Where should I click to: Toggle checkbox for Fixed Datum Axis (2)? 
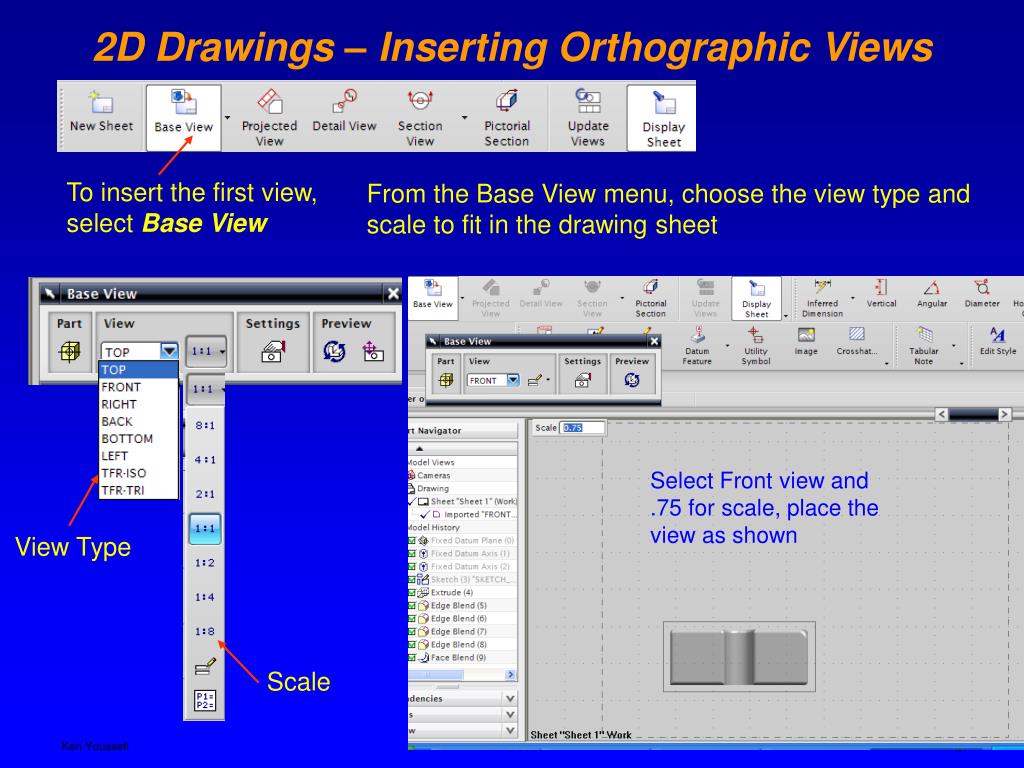pos(412,567)
